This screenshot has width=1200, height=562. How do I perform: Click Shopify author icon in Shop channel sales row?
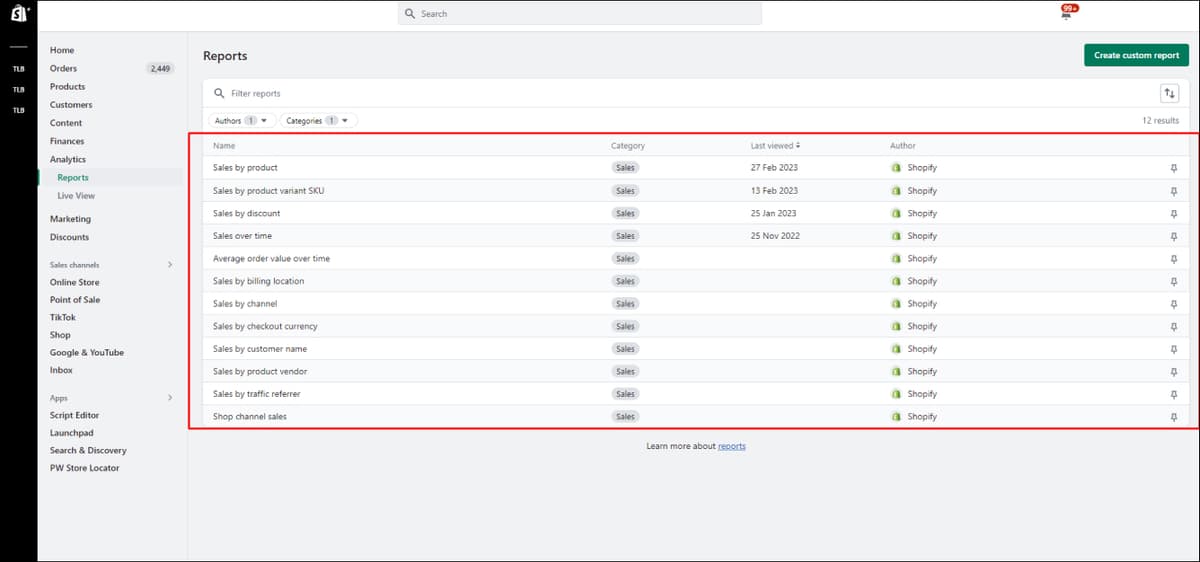[896, 416]
